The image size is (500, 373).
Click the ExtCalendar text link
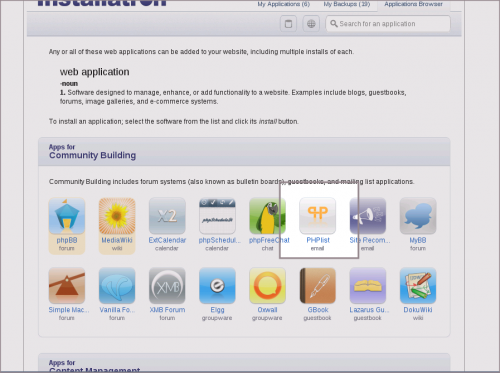click(167, 240)
